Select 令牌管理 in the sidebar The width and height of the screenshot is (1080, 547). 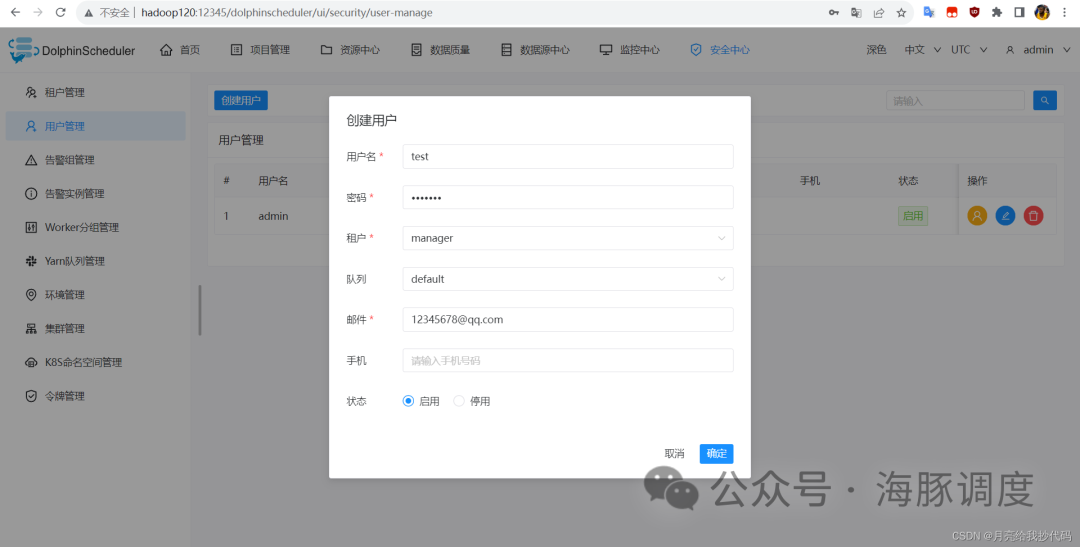click(x=96, y=396)
